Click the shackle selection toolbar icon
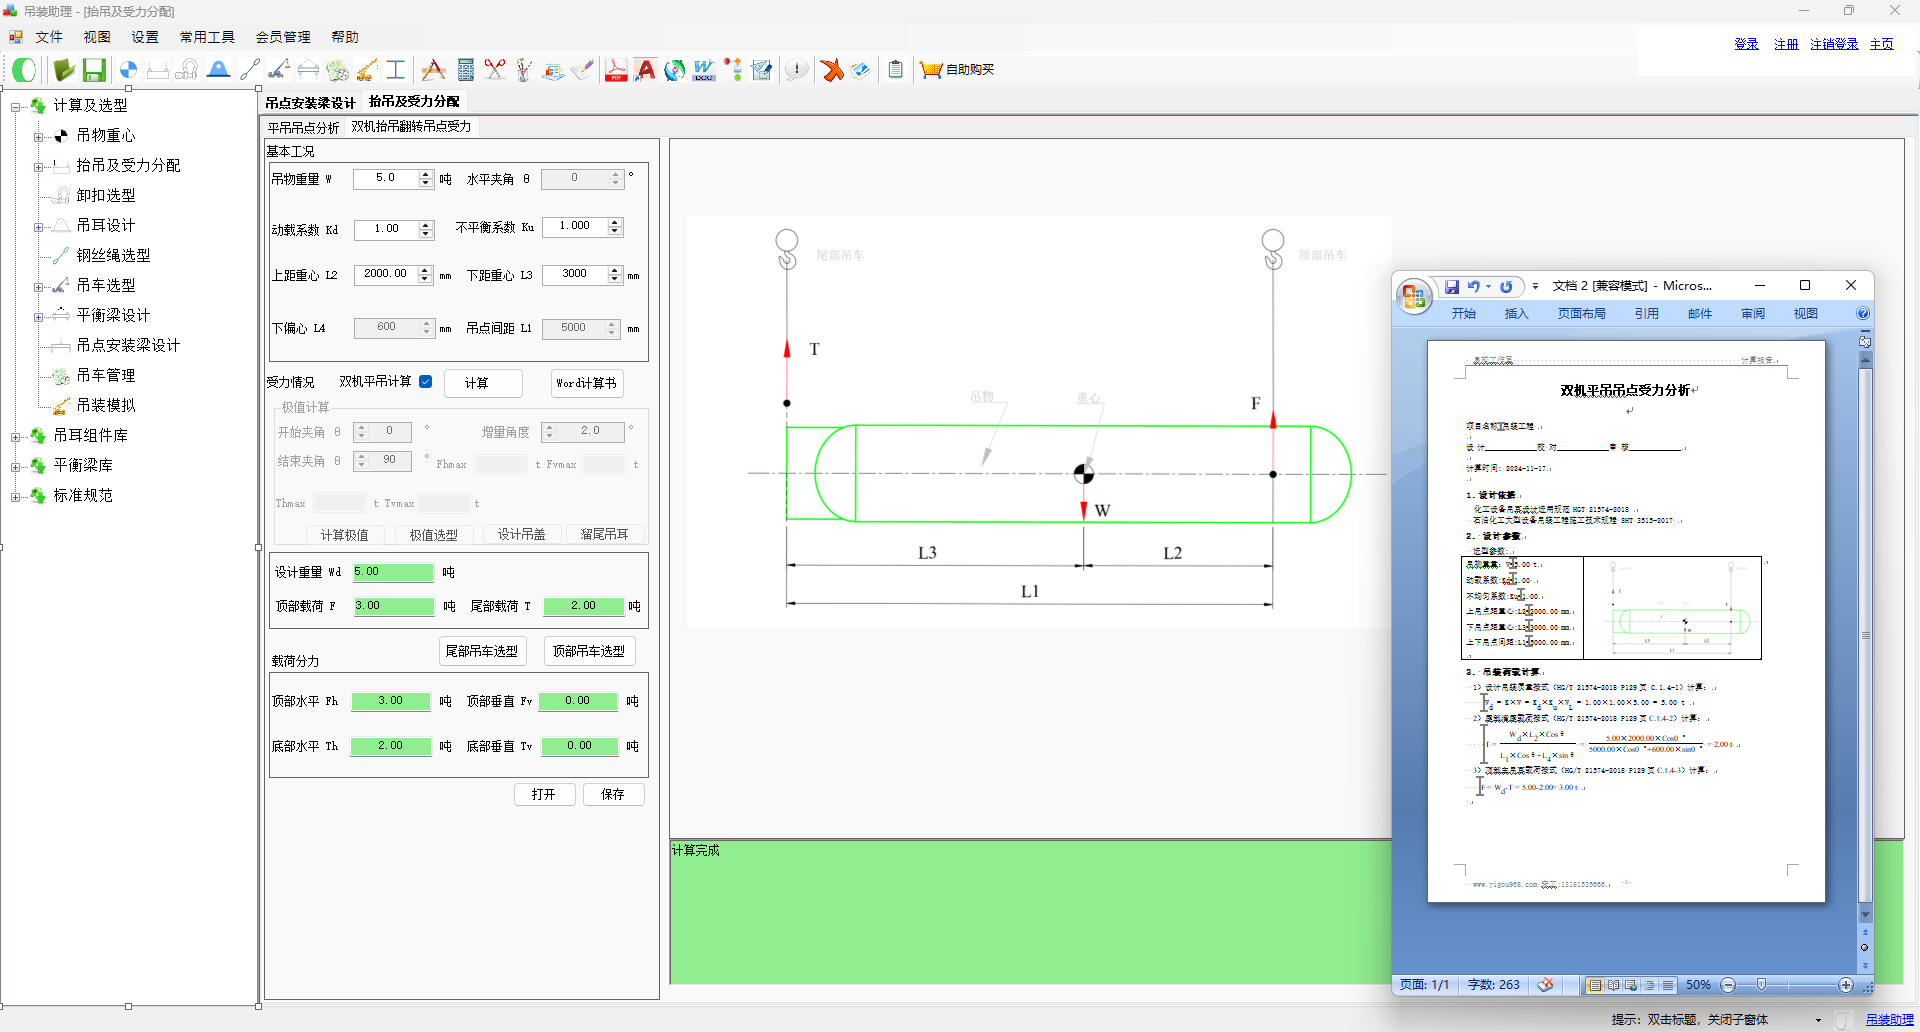Image resolution: width=1920 pixels, height=1032 pixels. [x=187, y=69]
